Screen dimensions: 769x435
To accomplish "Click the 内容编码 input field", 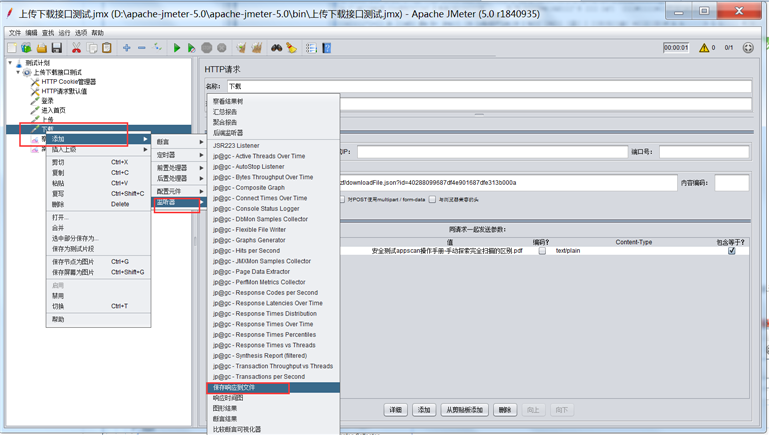I will [x=731, y=183].
